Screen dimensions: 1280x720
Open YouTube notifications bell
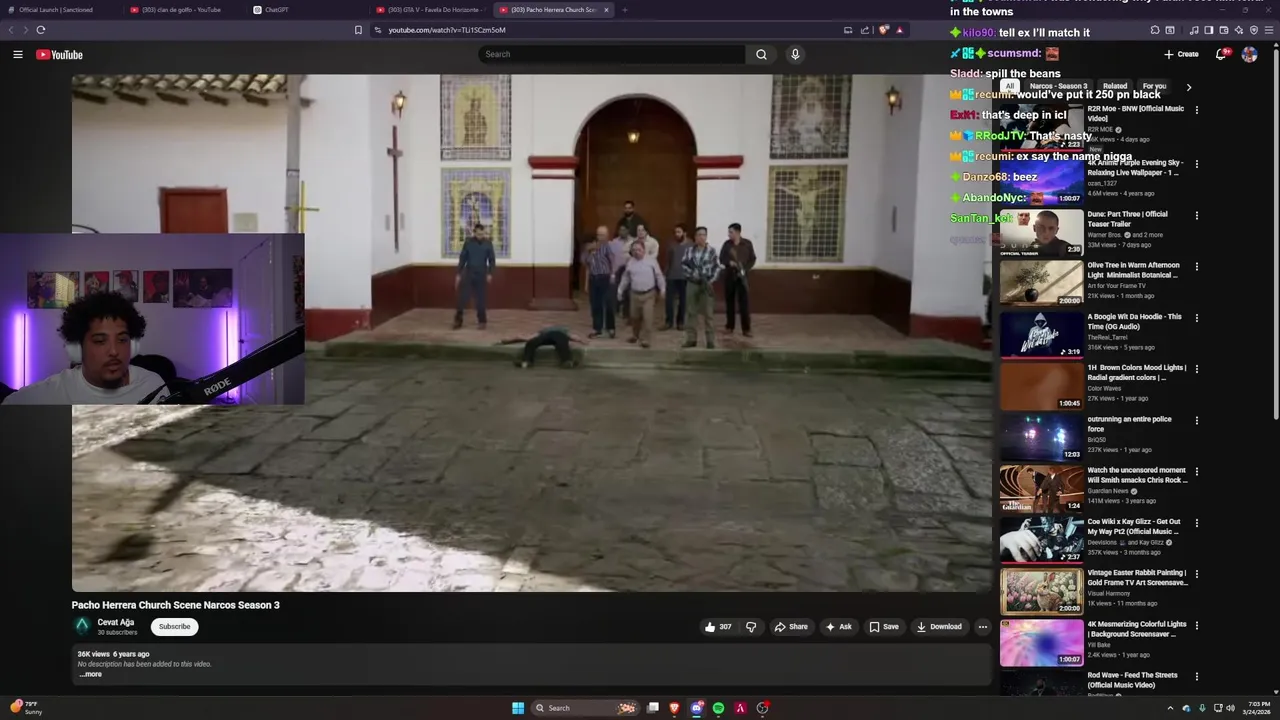pyautogui.click(x=1220, y=54)
